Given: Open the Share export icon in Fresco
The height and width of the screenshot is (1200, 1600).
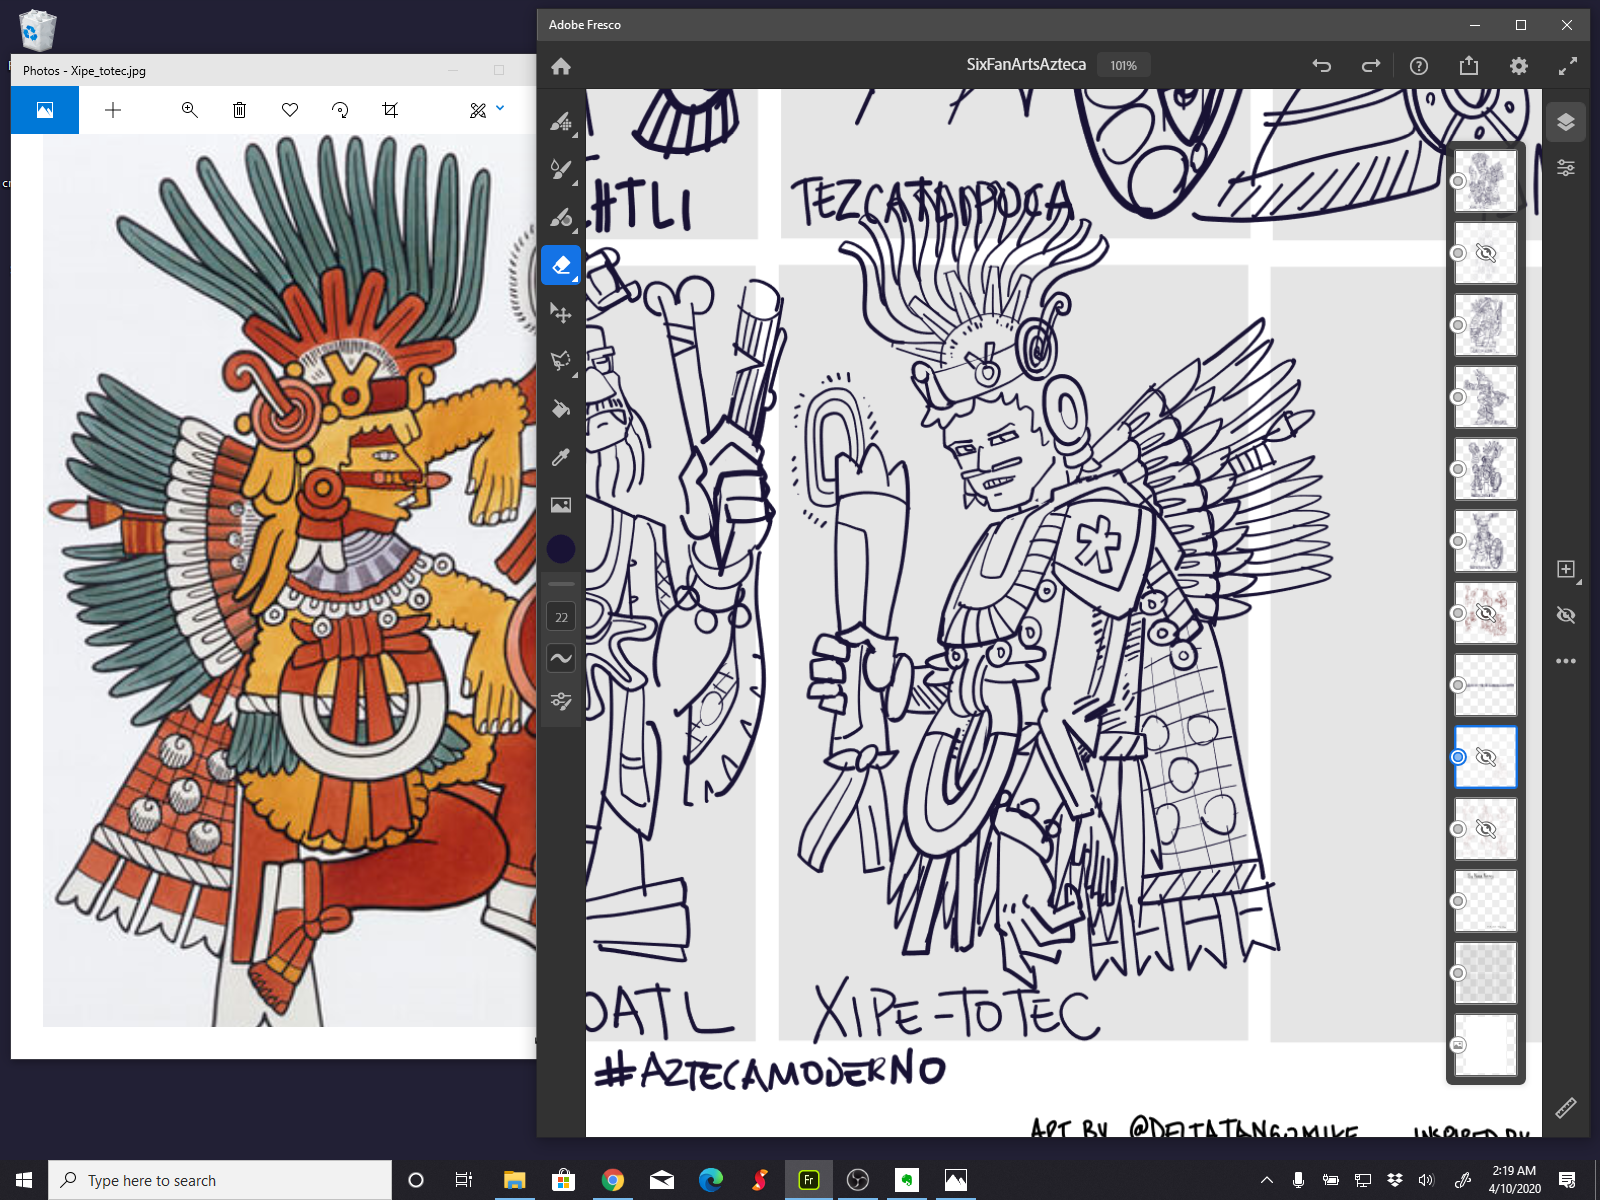Looking at the screenshot, I should [1468, 66].
